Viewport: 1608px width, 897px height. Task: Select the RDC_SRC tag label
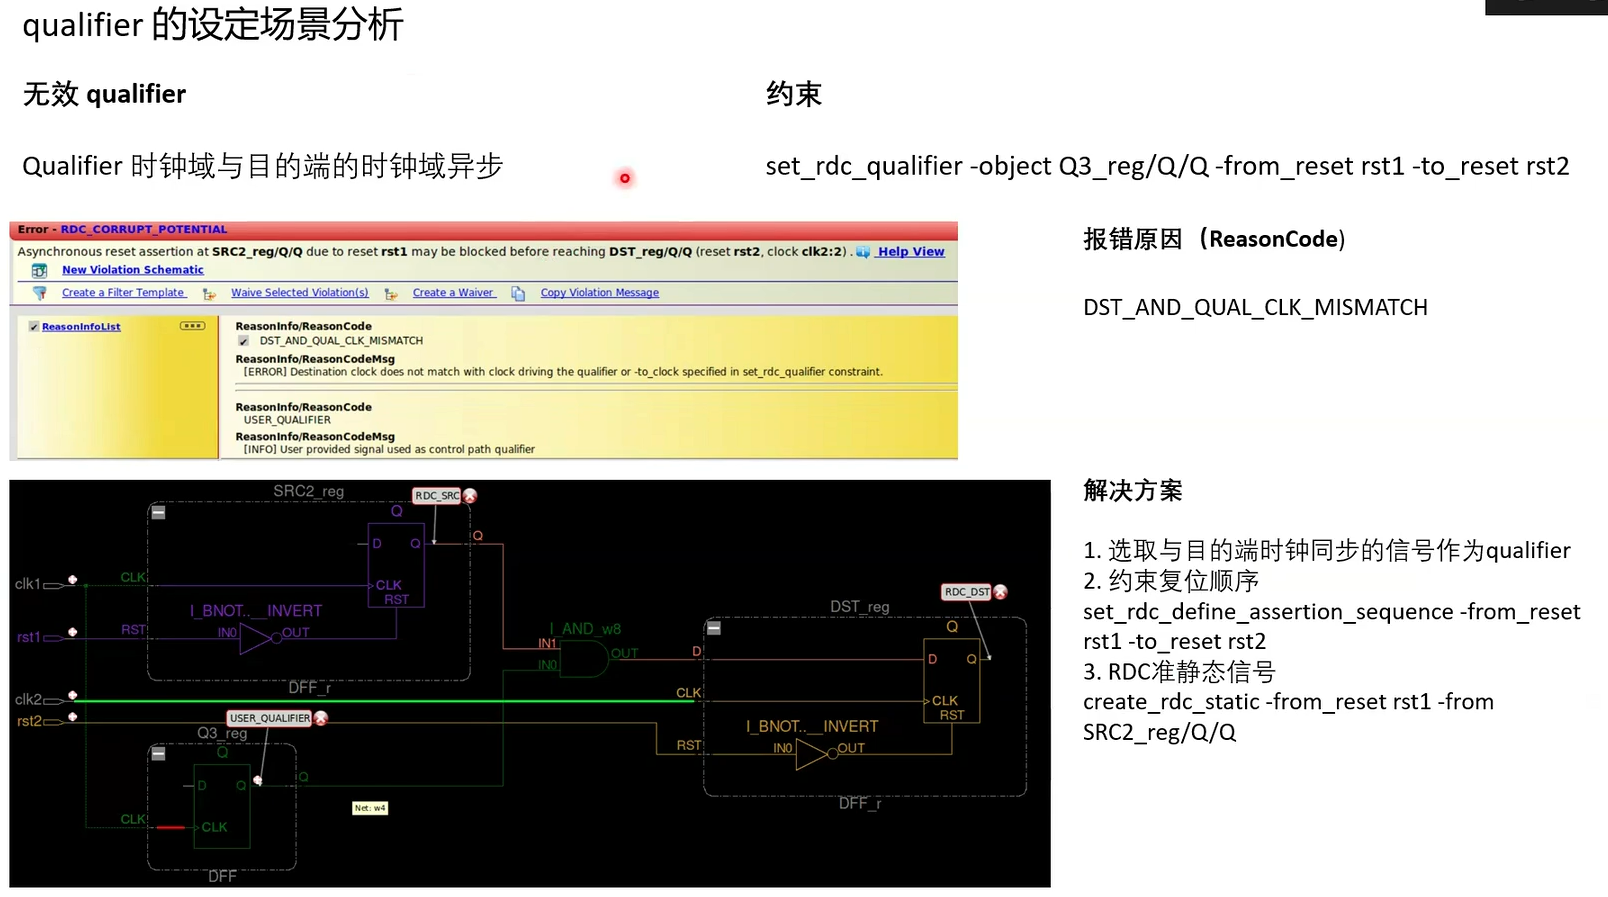(437, 496)
